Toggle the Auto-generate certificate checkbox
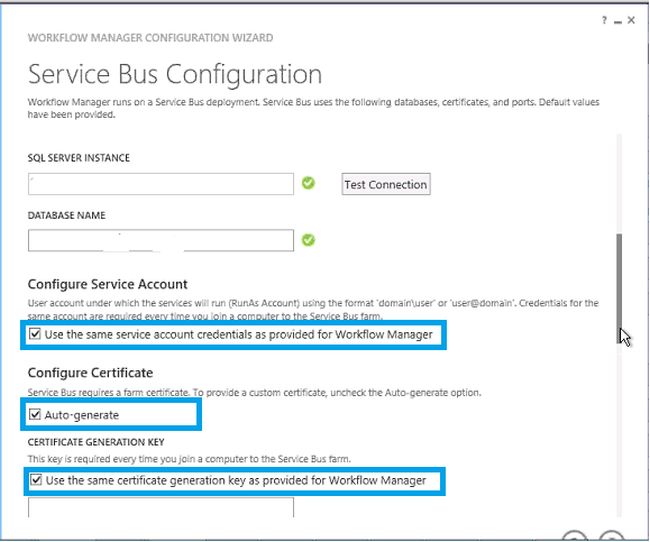The height and width of the screenshot is (542, 650). click(x=37, y=415)
